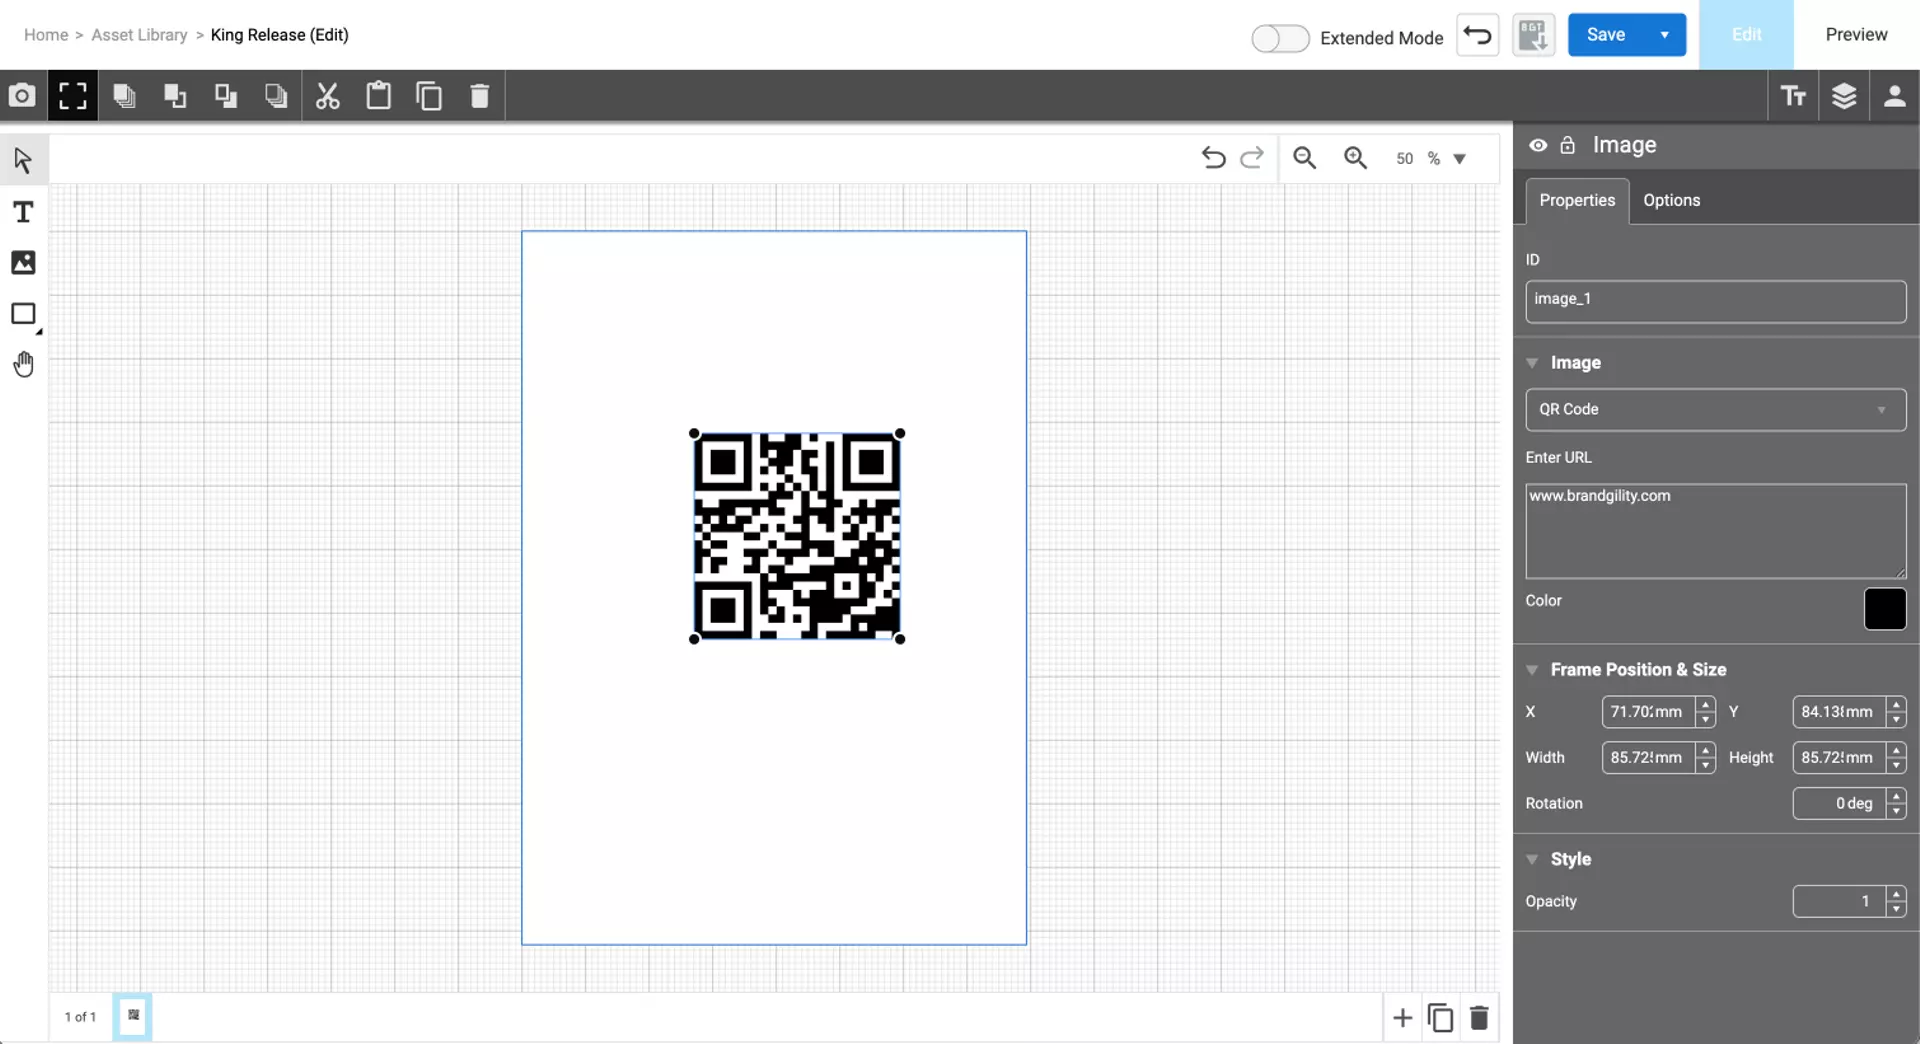Select the rectangle shape tool
This screenshot has width=1920, height=1044.
[x=23, y=314]
